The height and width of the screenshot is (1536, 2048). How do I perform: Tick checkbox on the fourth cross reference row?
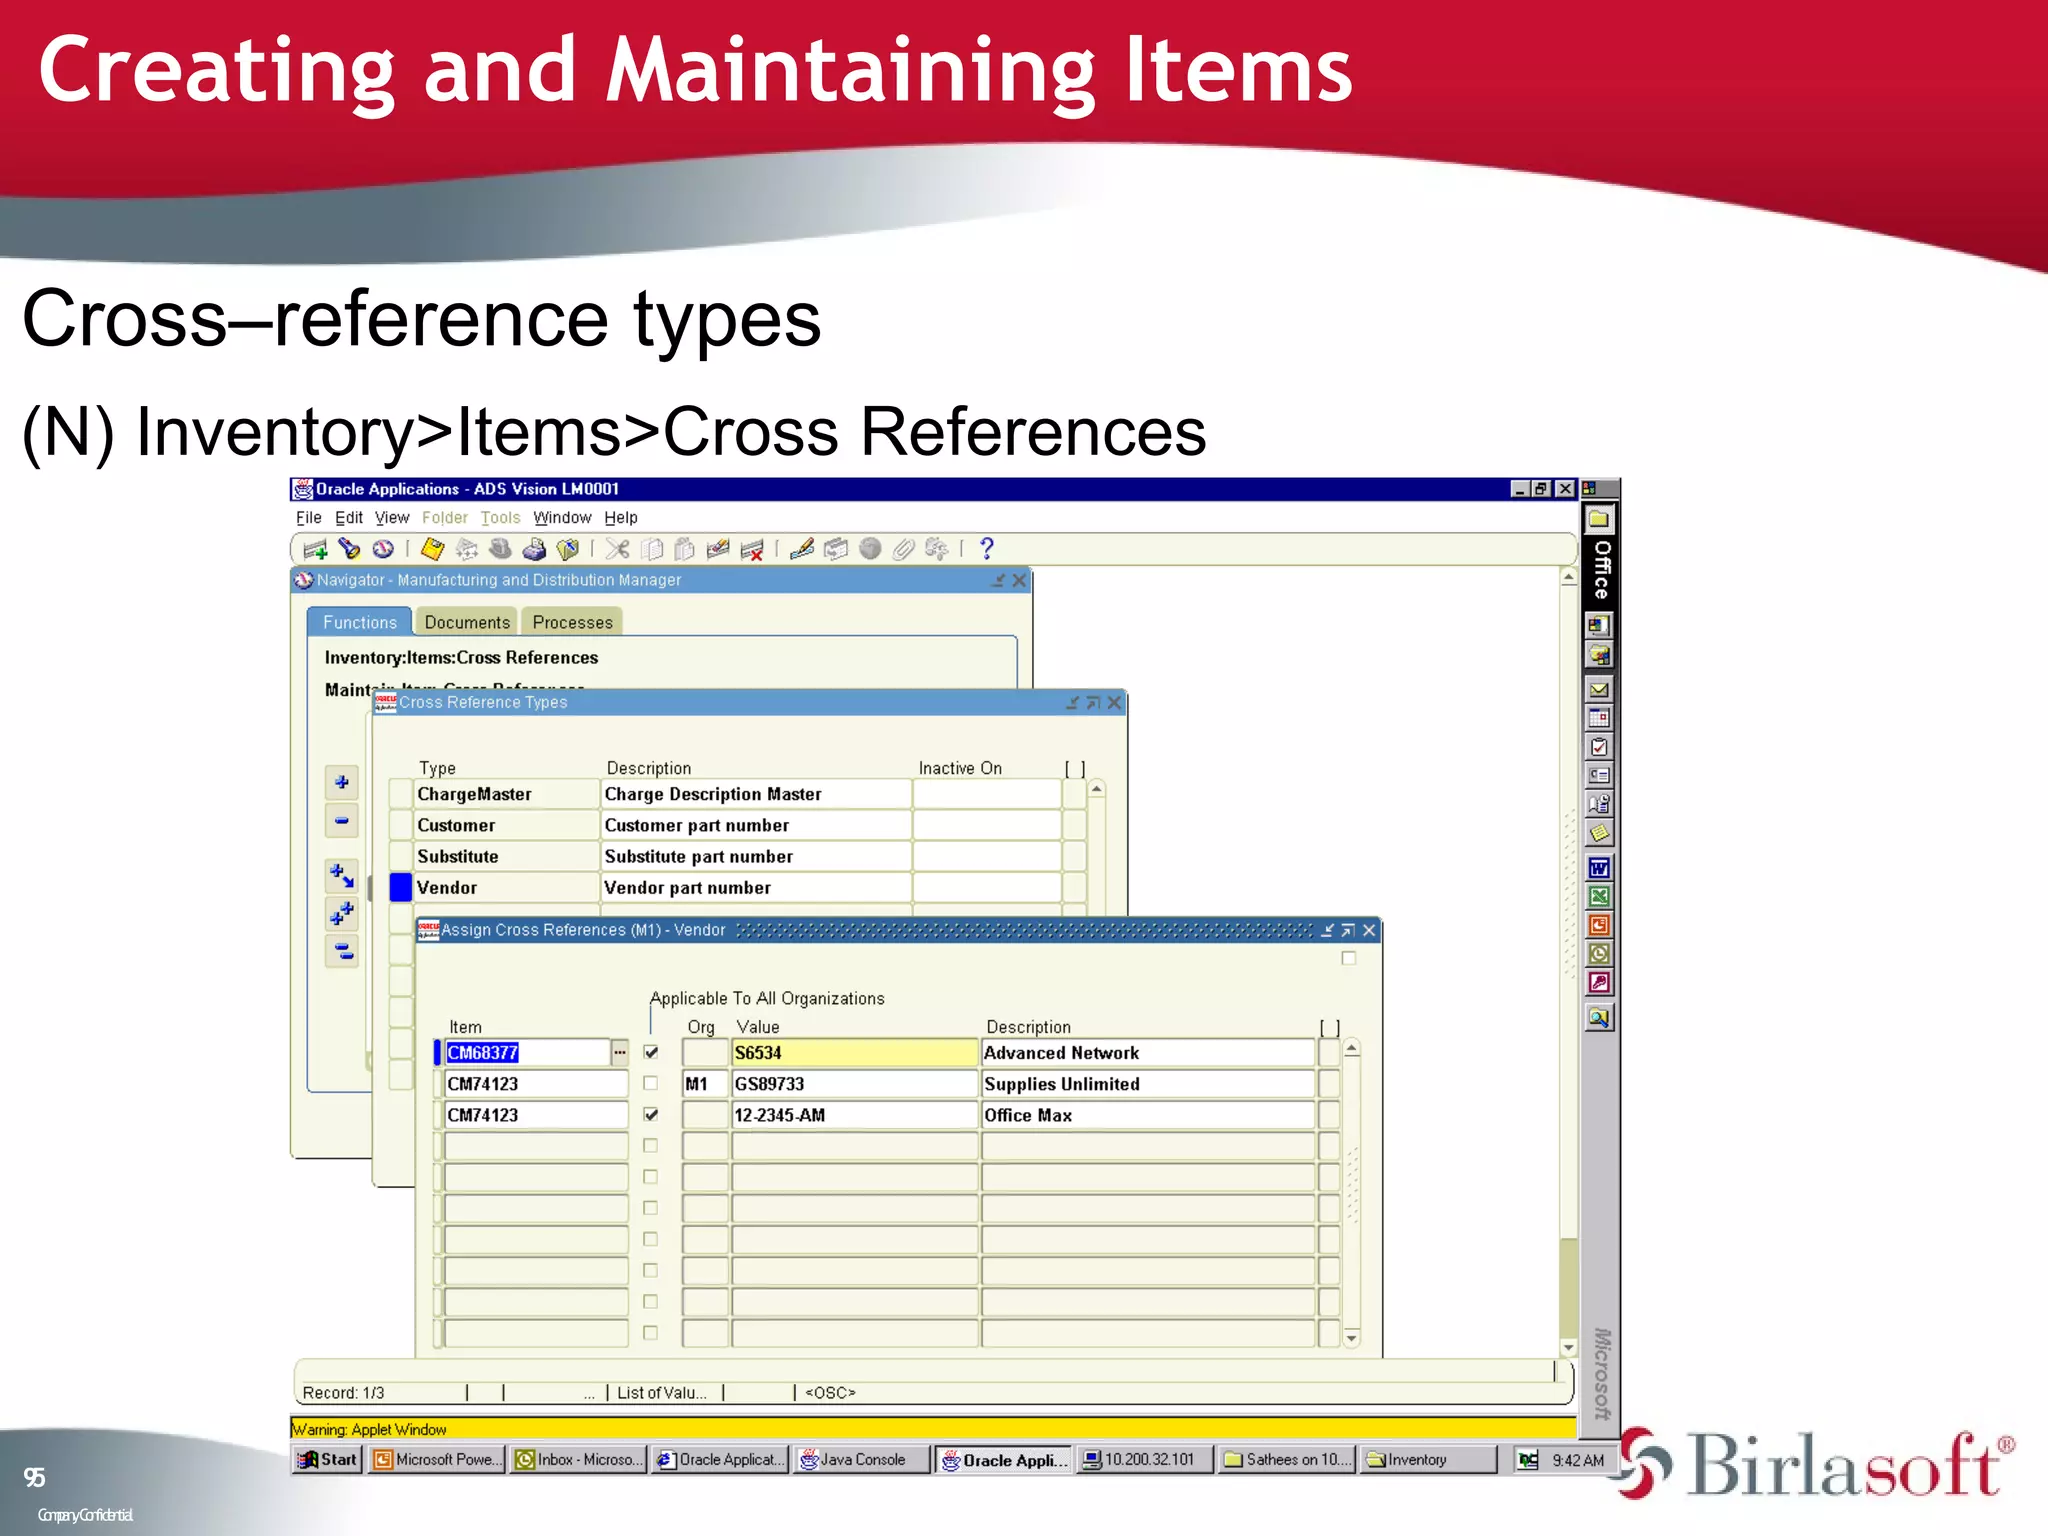pyautogui.click(x=651, y=1145)
